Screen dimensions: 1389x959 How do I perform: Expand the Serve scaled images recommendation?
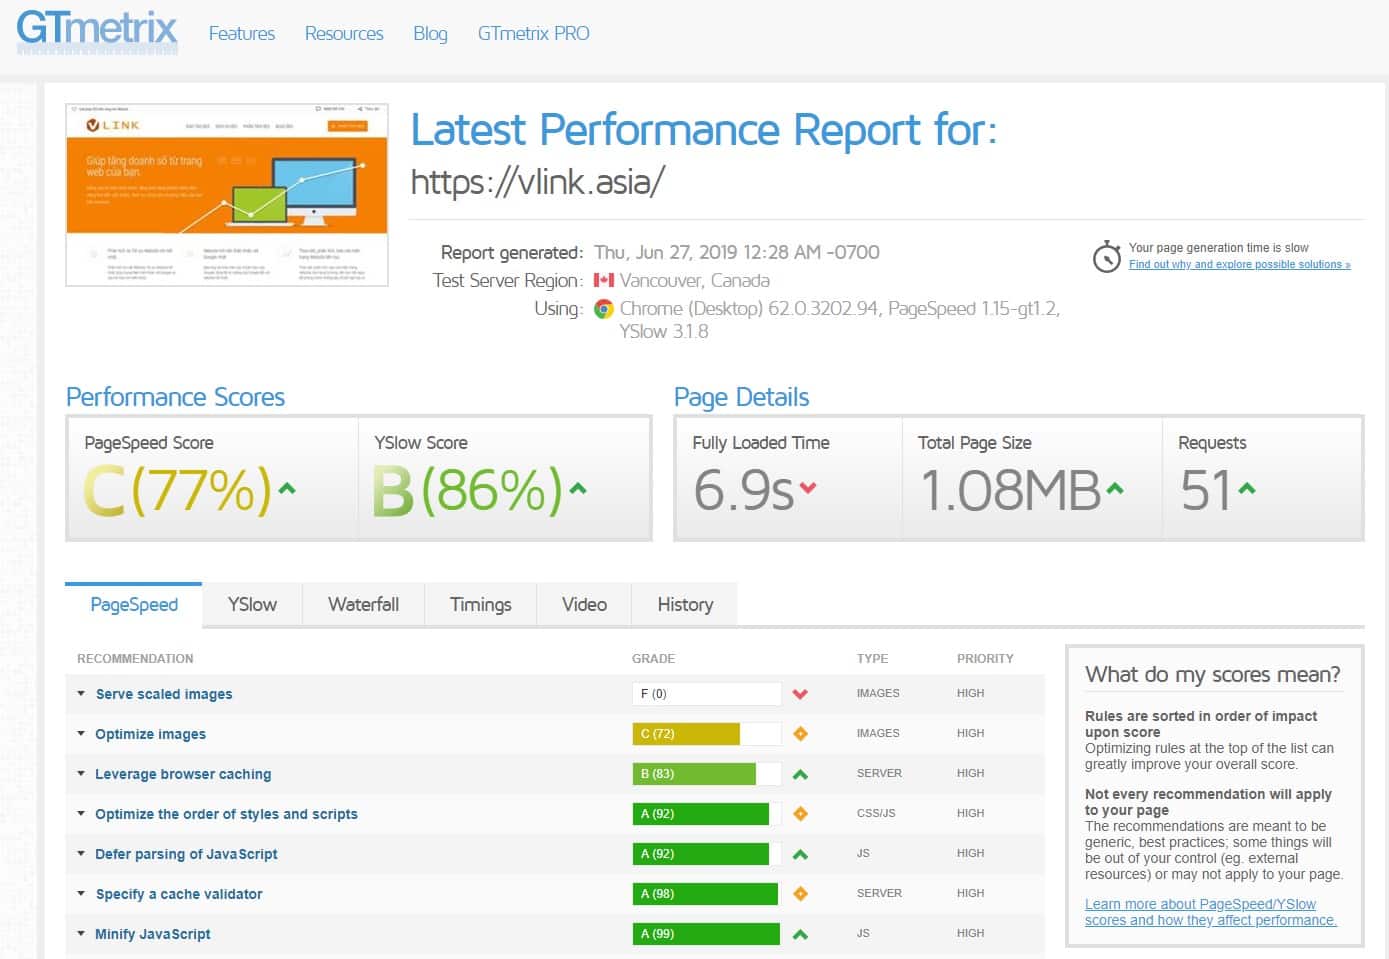(81, 693)
